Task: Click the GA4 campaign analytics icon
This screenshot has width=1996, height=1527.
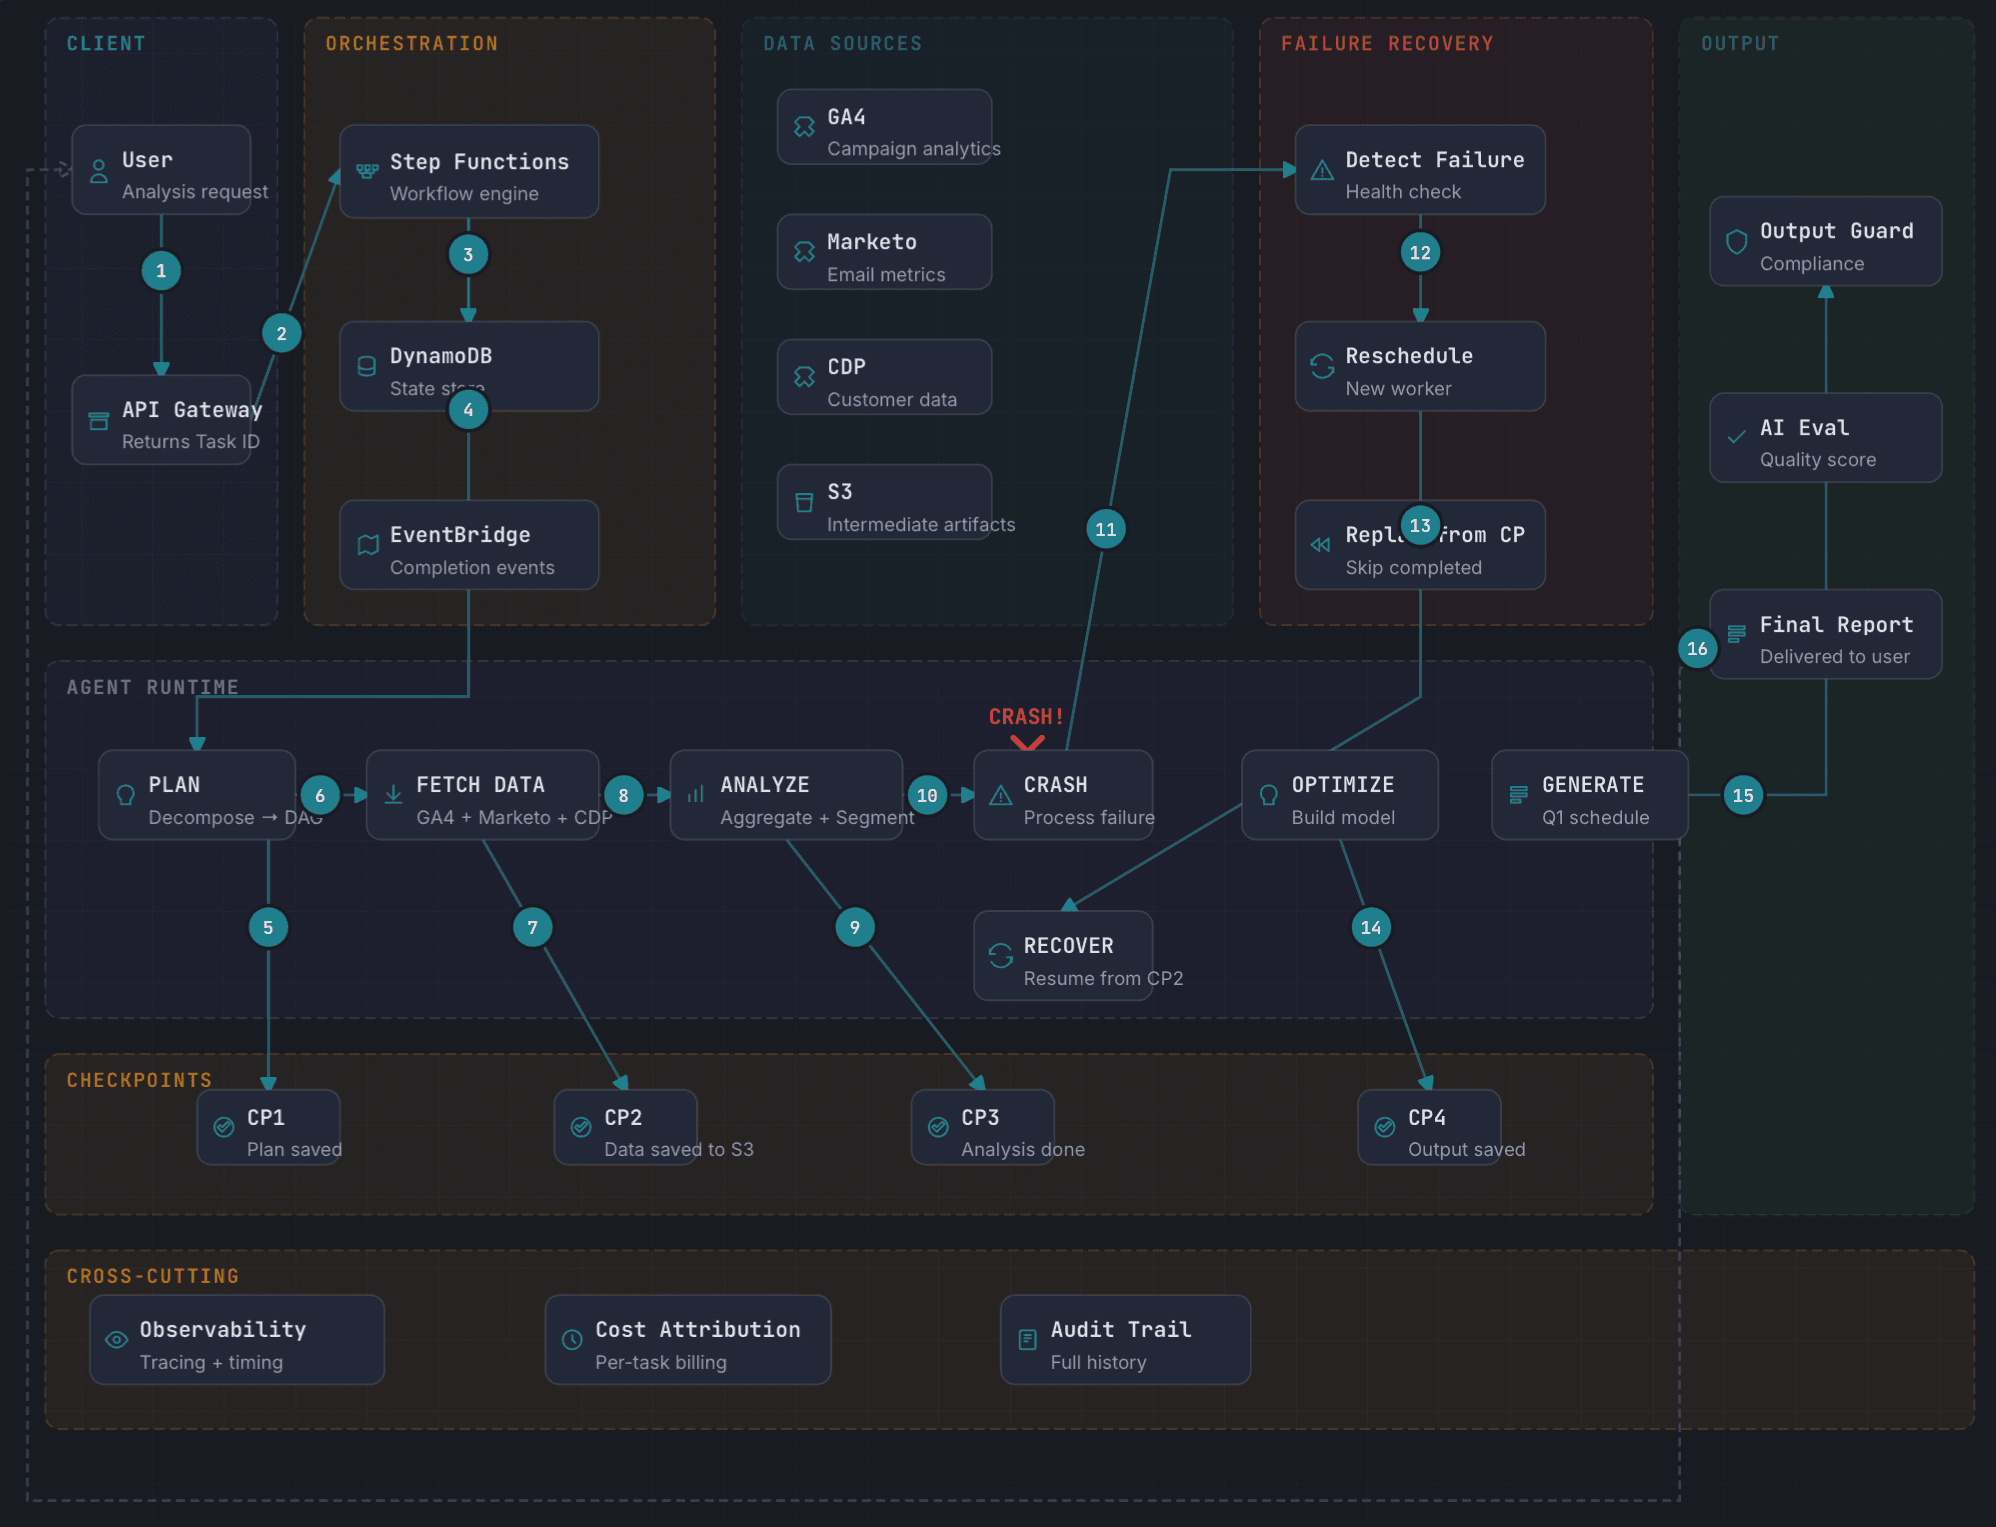Action: (804, 127)
